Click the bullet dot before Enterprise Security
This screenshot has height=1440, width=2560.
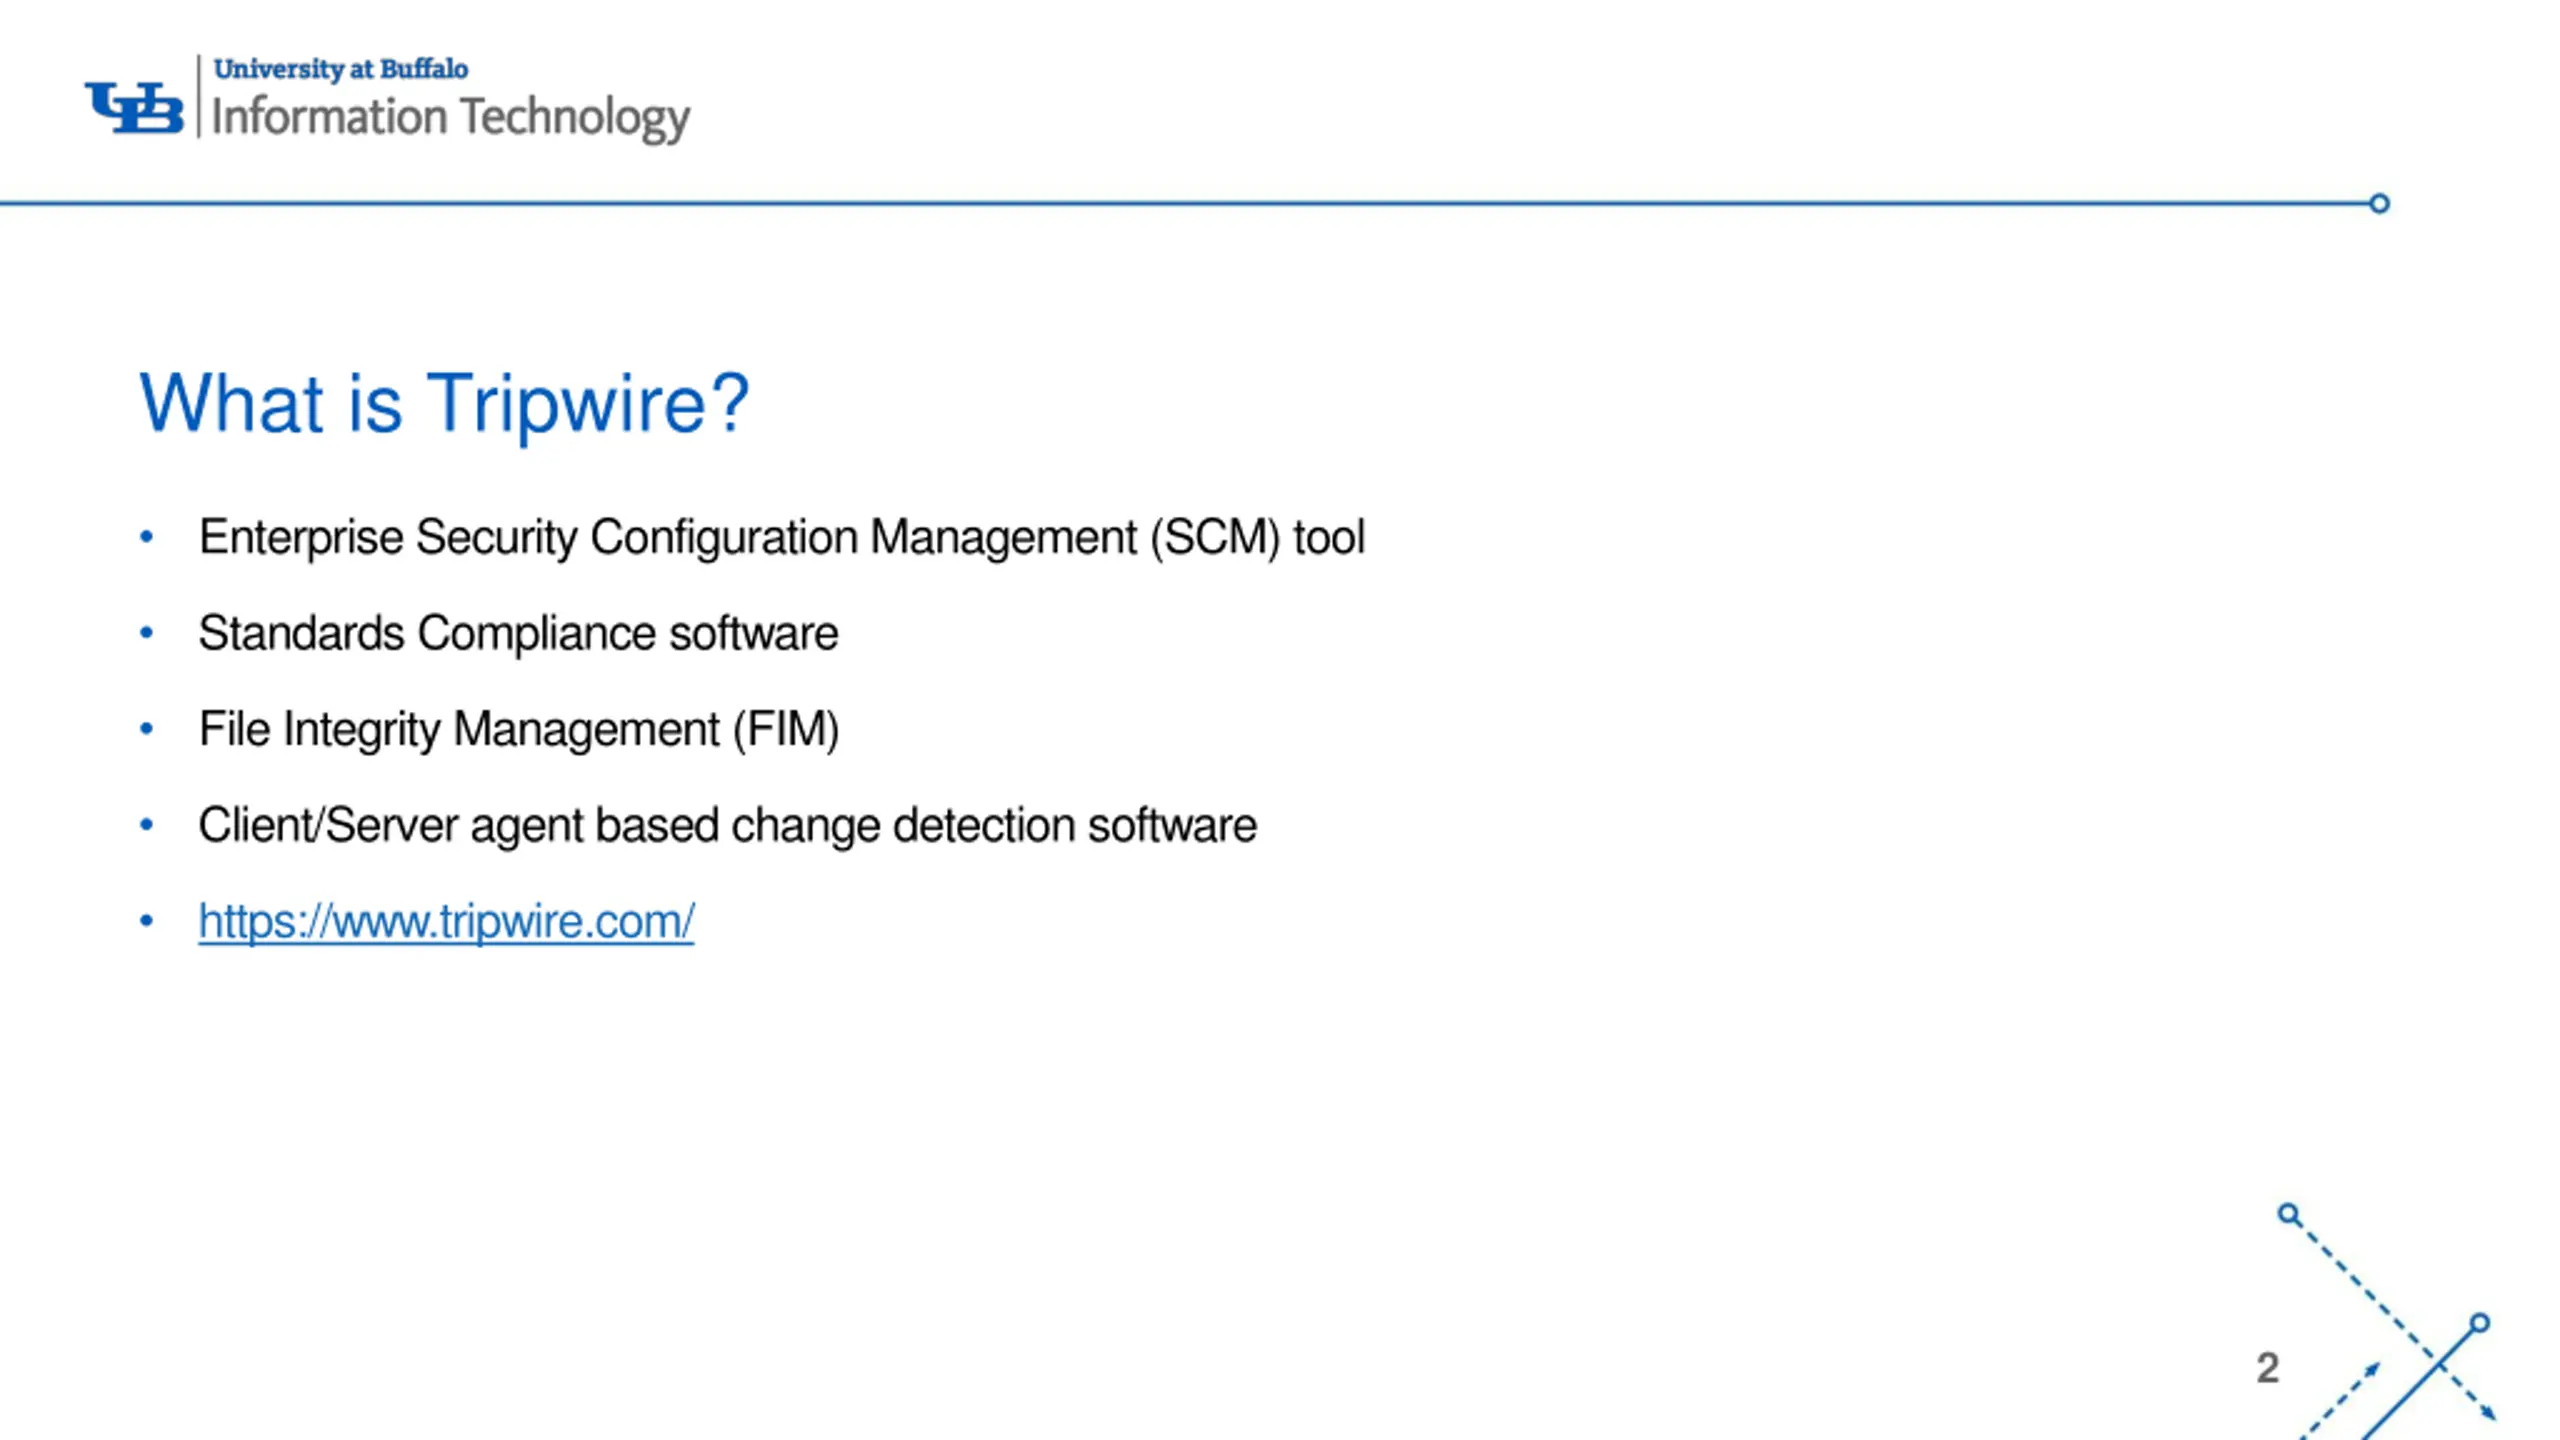[147, 537]
